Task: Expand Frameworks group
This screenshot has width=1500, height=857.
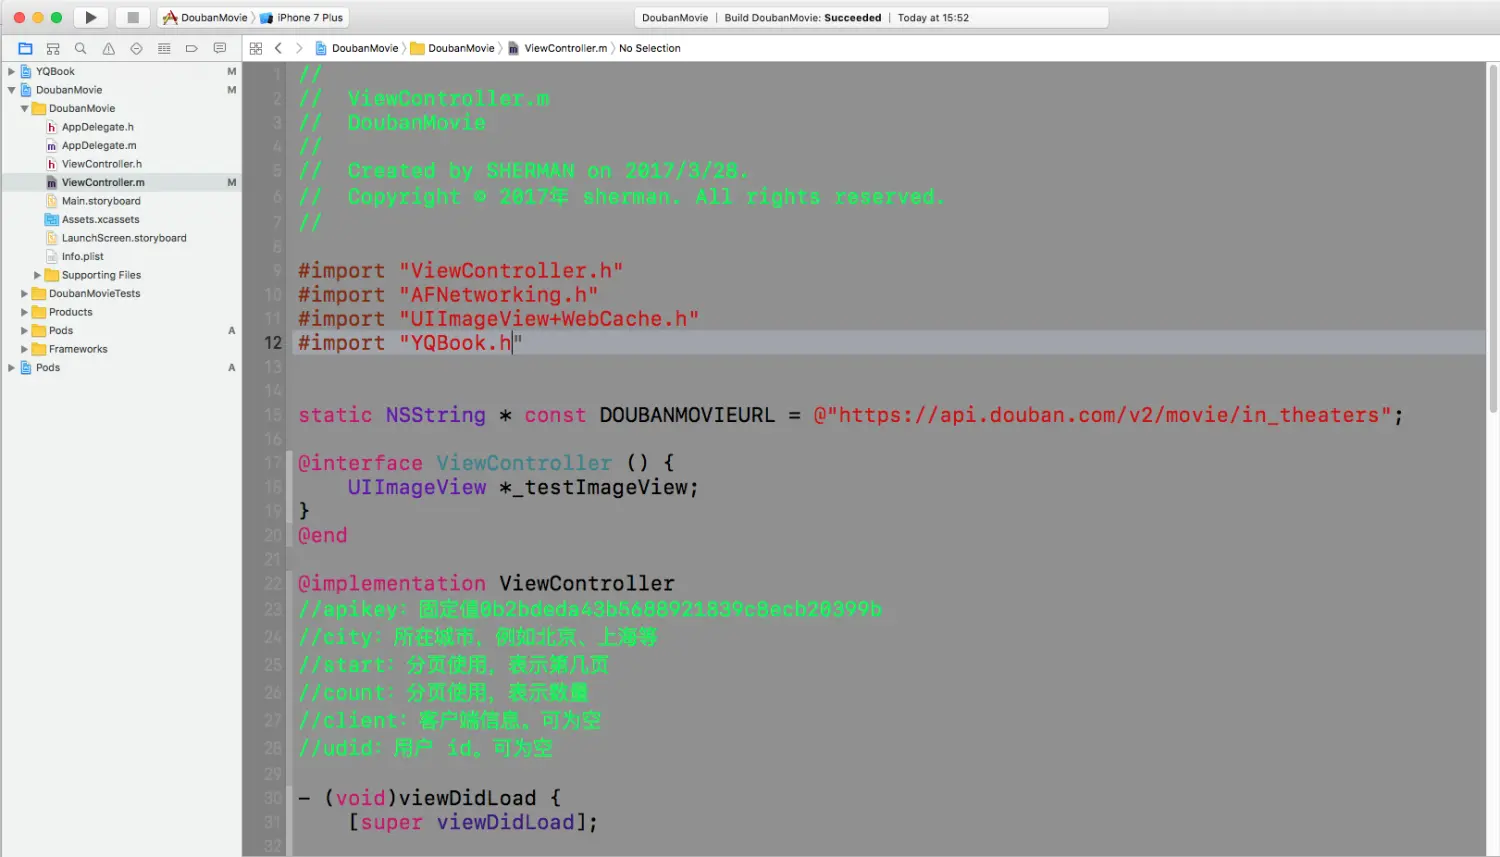Action: click(x=24, y=349)
